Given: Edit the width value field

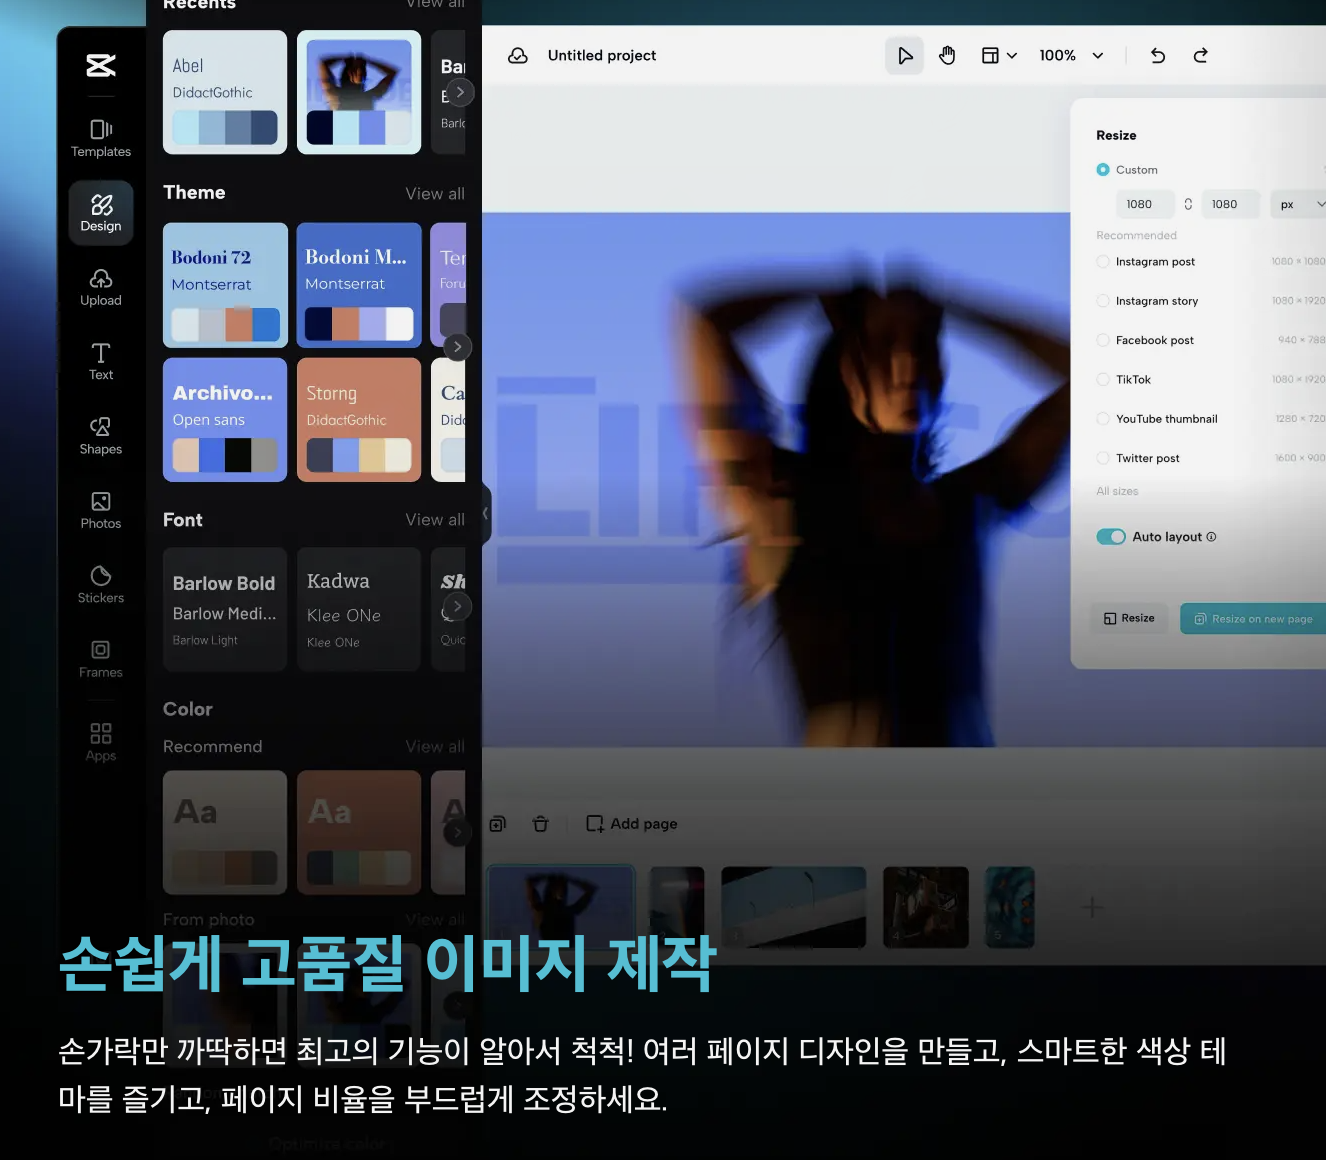Looking at the screenshot, I should point(1145,204).
